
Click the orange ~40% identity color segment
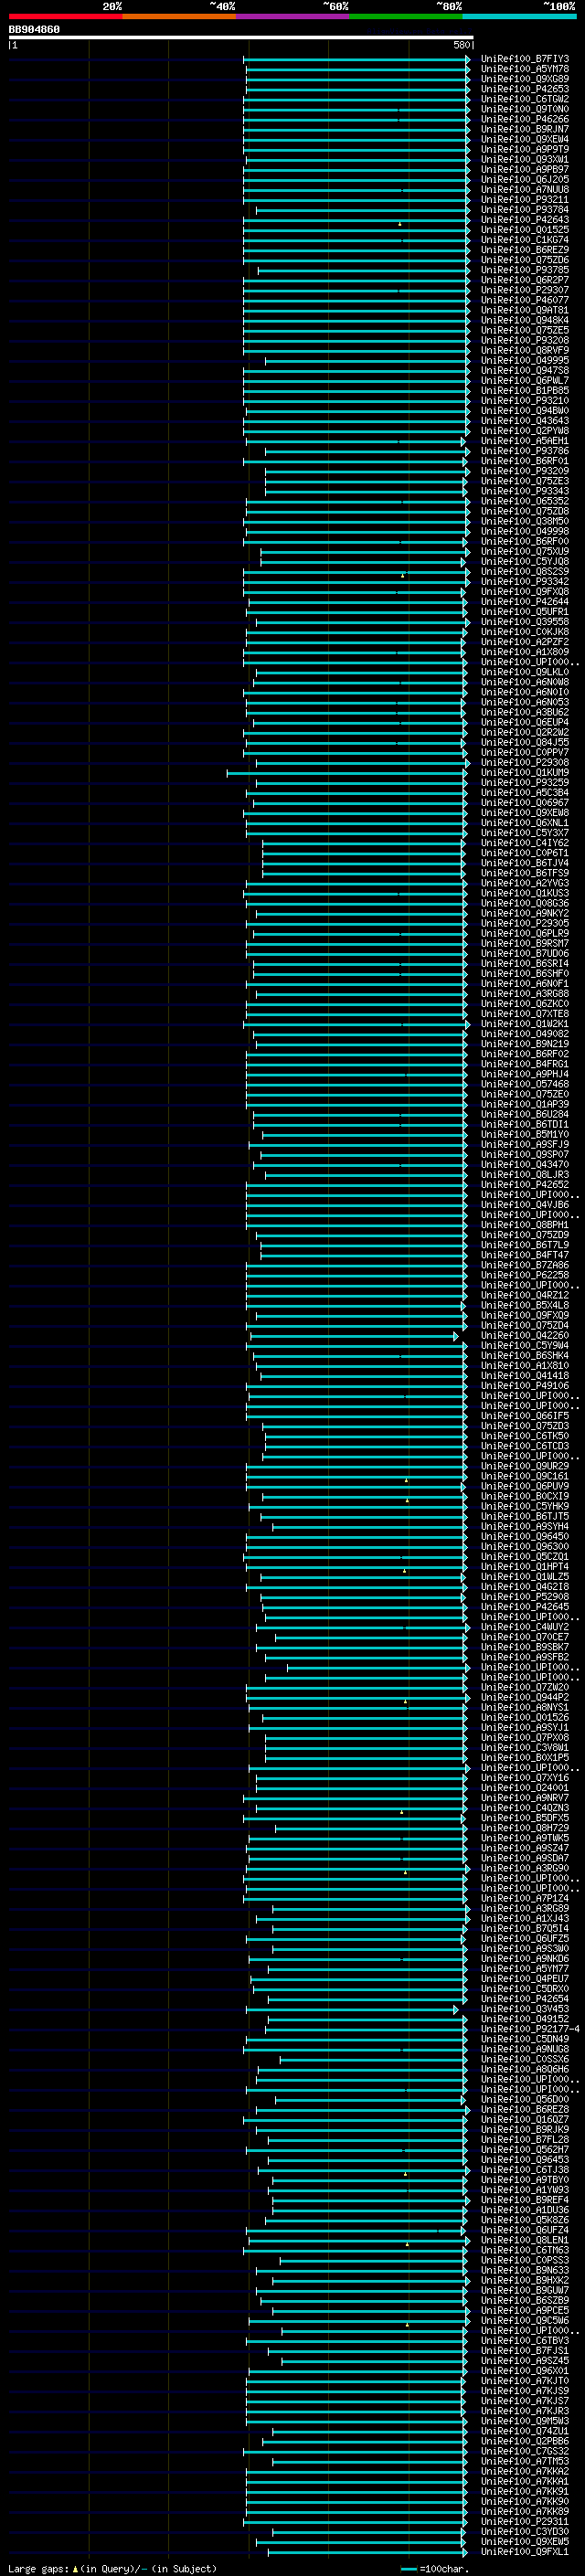pyautogui.click(x=179, y=16)
